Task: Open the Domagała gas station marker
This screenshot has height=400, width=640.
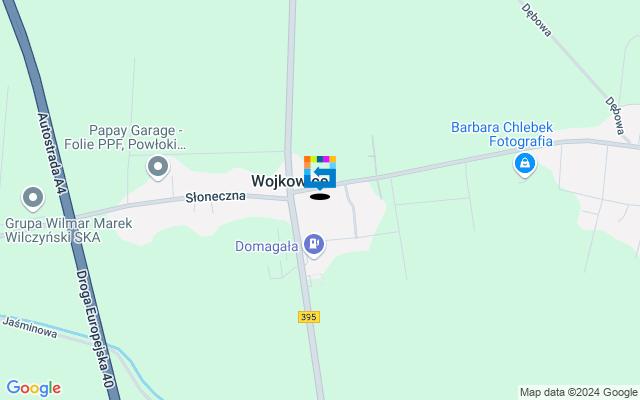Action: pos(314,245)
